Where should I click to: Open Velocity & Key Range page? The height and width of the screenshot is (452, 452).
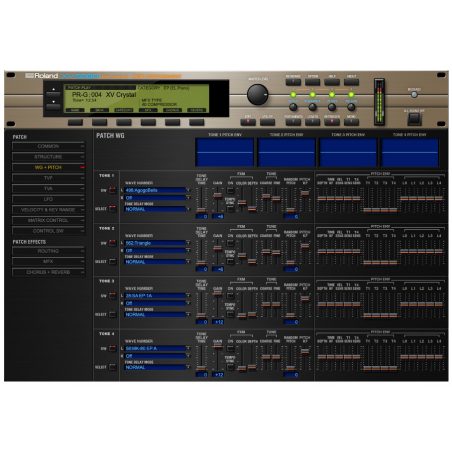click(48, 210)
